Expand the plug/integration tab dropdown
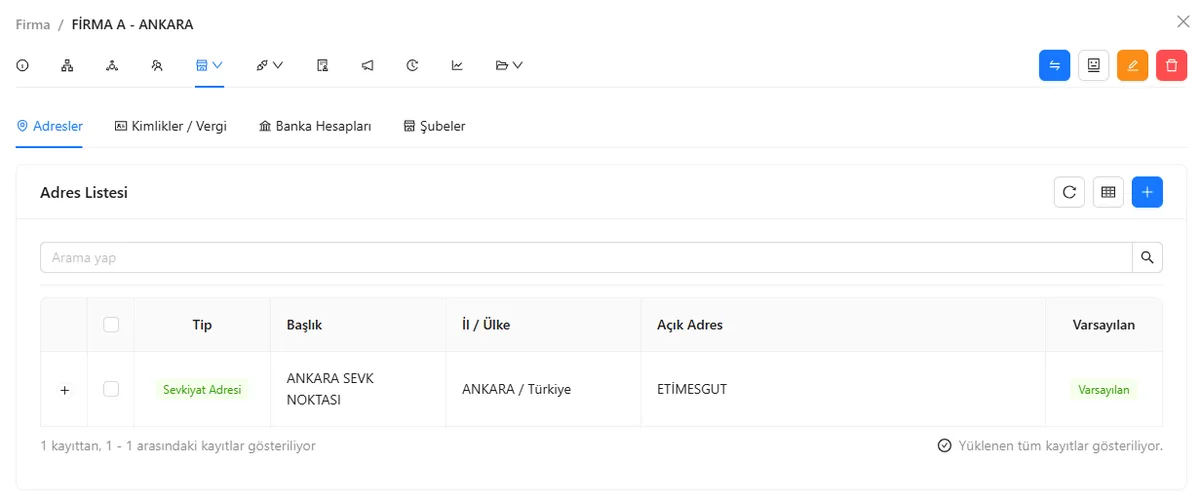 click(270, 65)
